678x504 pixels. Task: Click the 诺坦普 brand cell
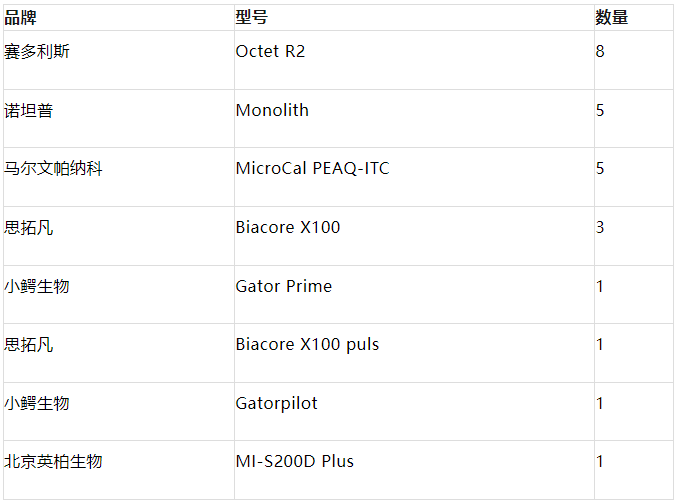[29, 110]
